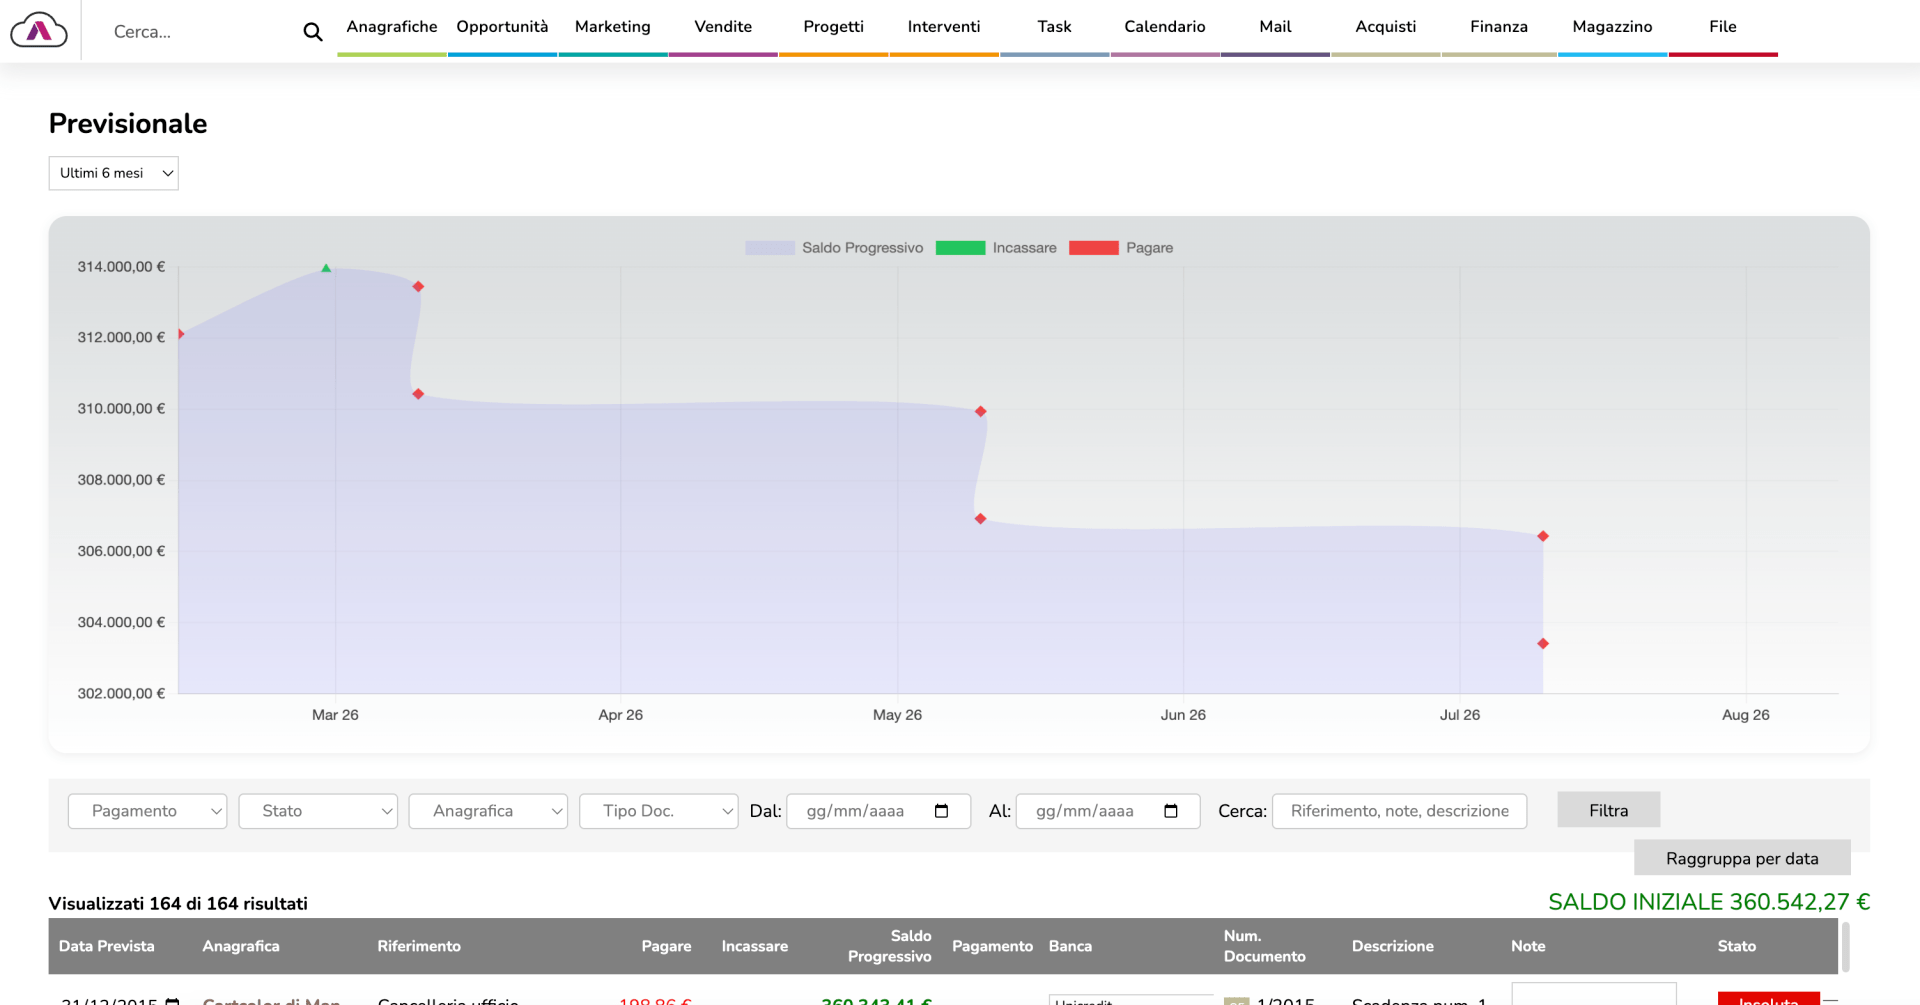Expand the Pagamento filter dropdown
Screen dimensions: 1920x1005
coord(148,811)
